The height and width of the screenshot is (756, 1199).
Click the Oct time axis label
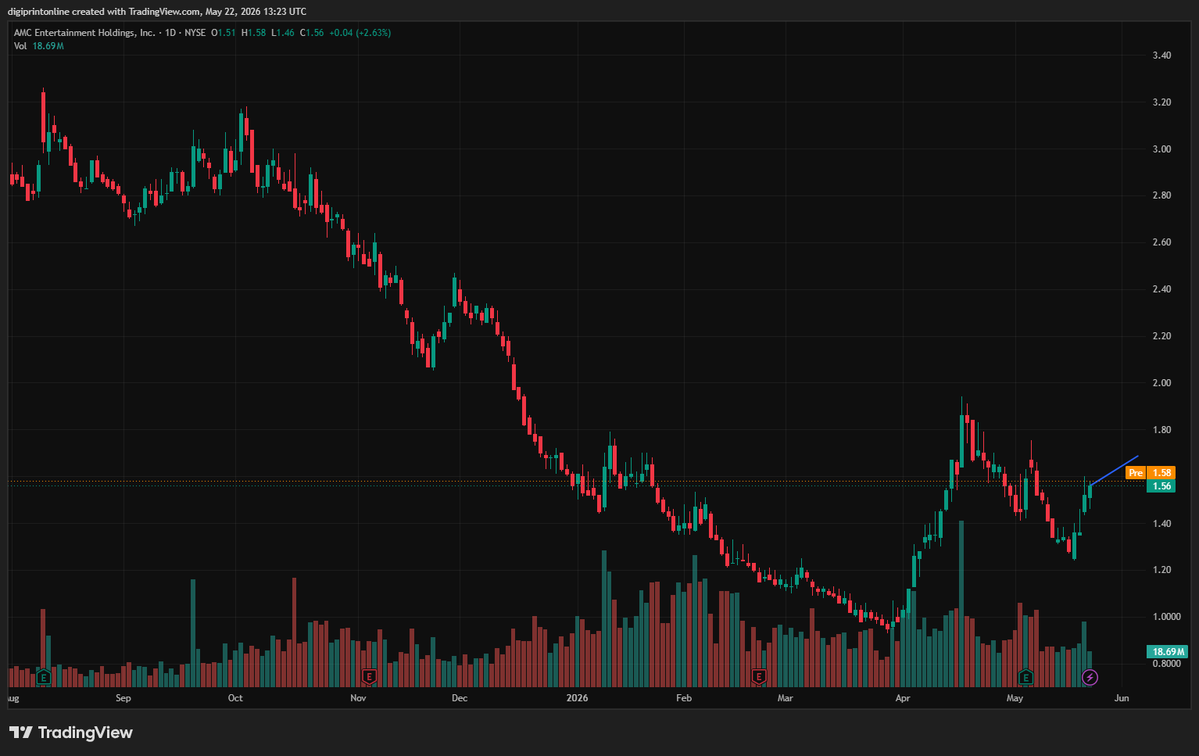(x=236, y=698)
